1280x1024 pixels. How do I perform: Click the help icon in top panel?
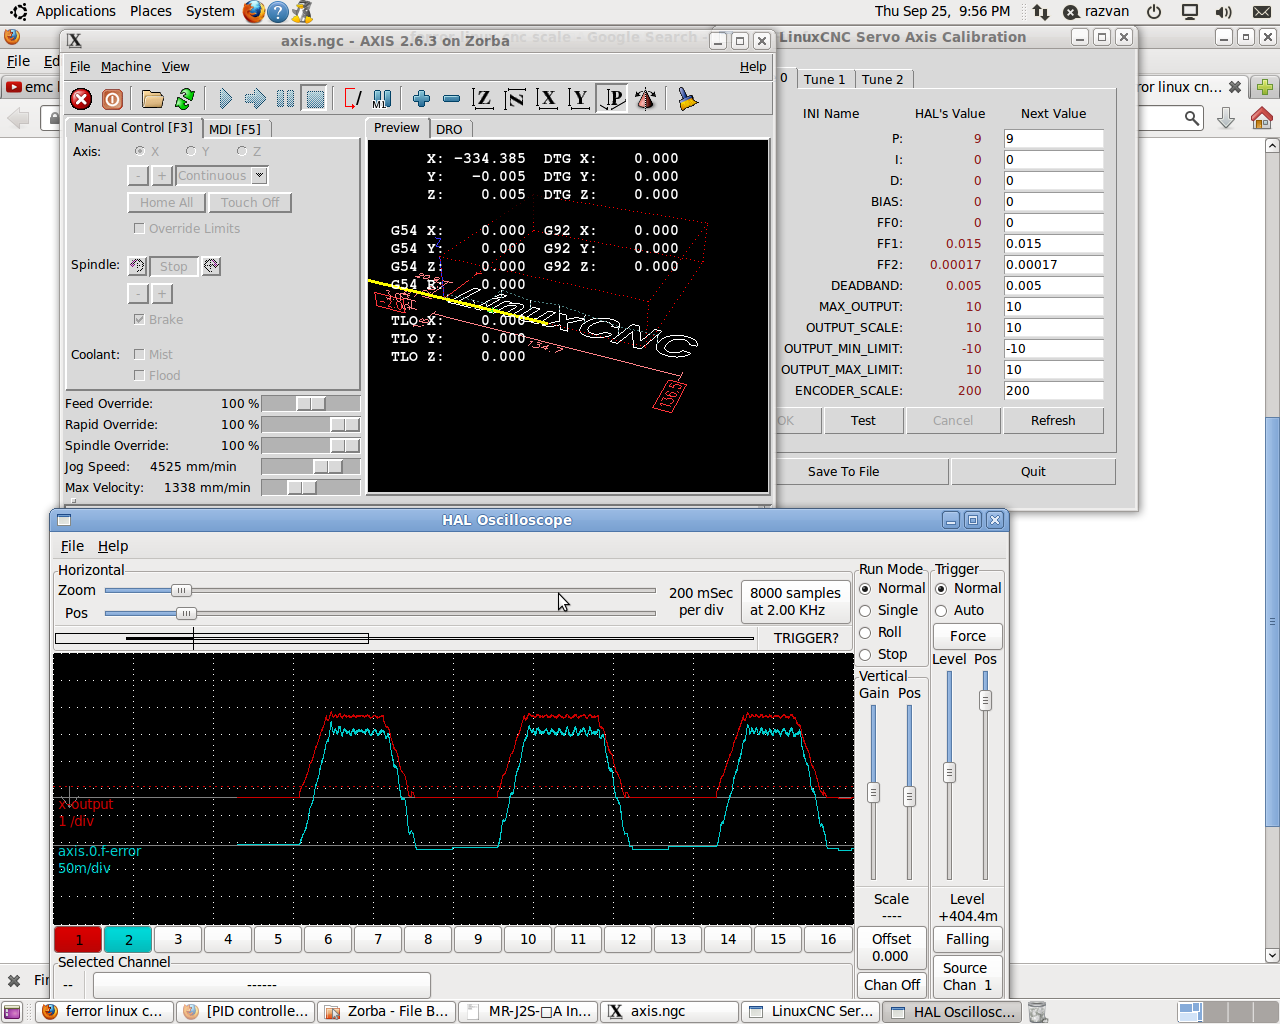point(278,11)
